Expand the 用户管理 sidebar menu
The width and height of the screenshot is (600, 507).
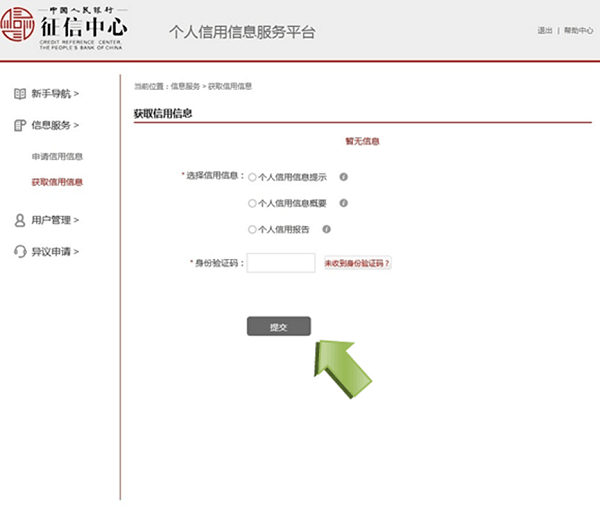coord(55,220)
